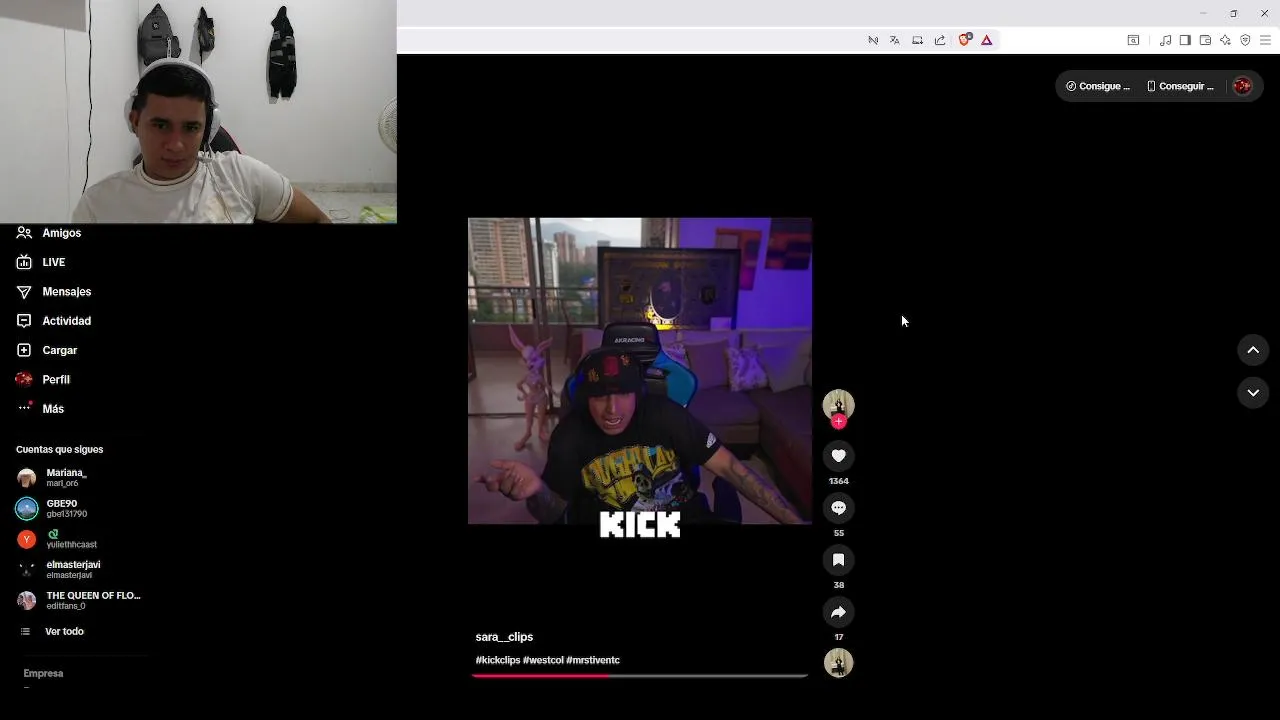Bookmark the video to favorites
Image resolution: width=1280 pixels, height=720 pixels.
[x=838, y=560]
